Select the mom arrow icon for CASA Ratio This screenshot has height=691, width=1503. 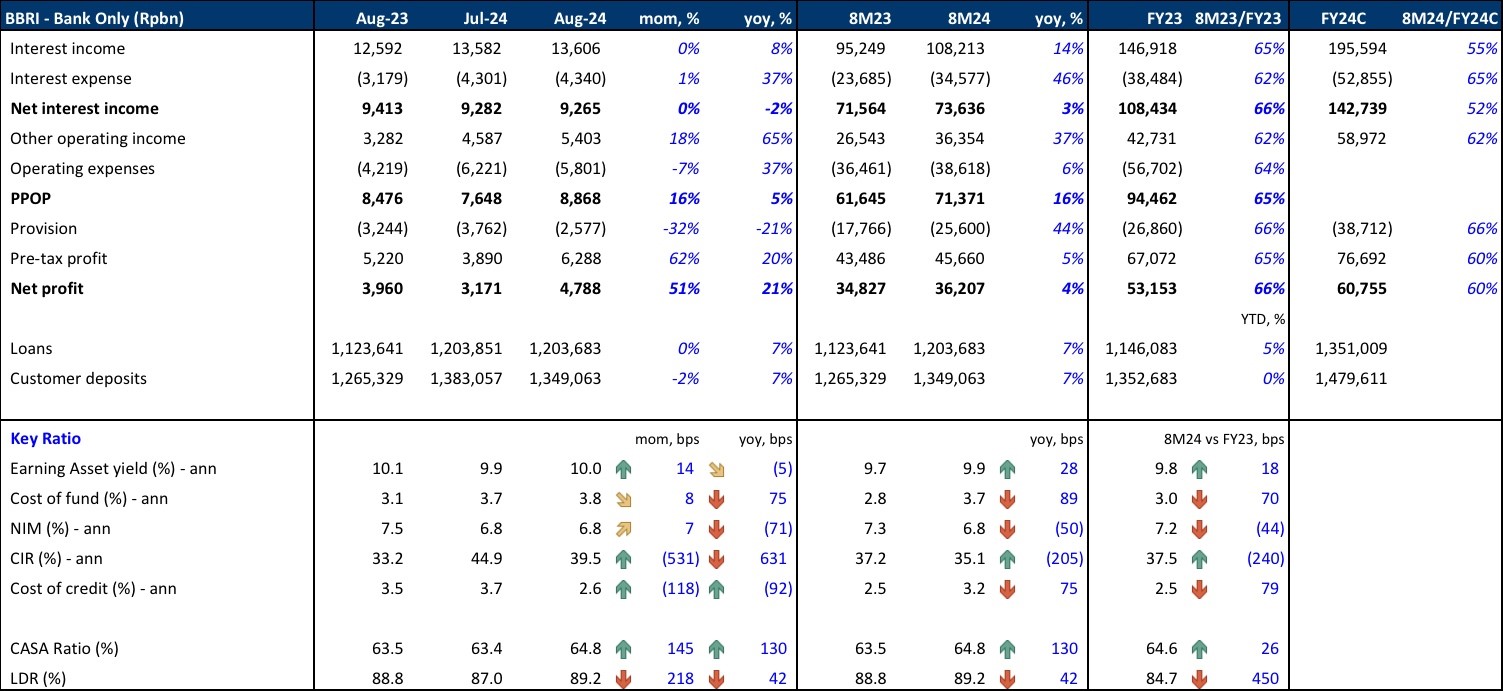click(x=624, y=648)
